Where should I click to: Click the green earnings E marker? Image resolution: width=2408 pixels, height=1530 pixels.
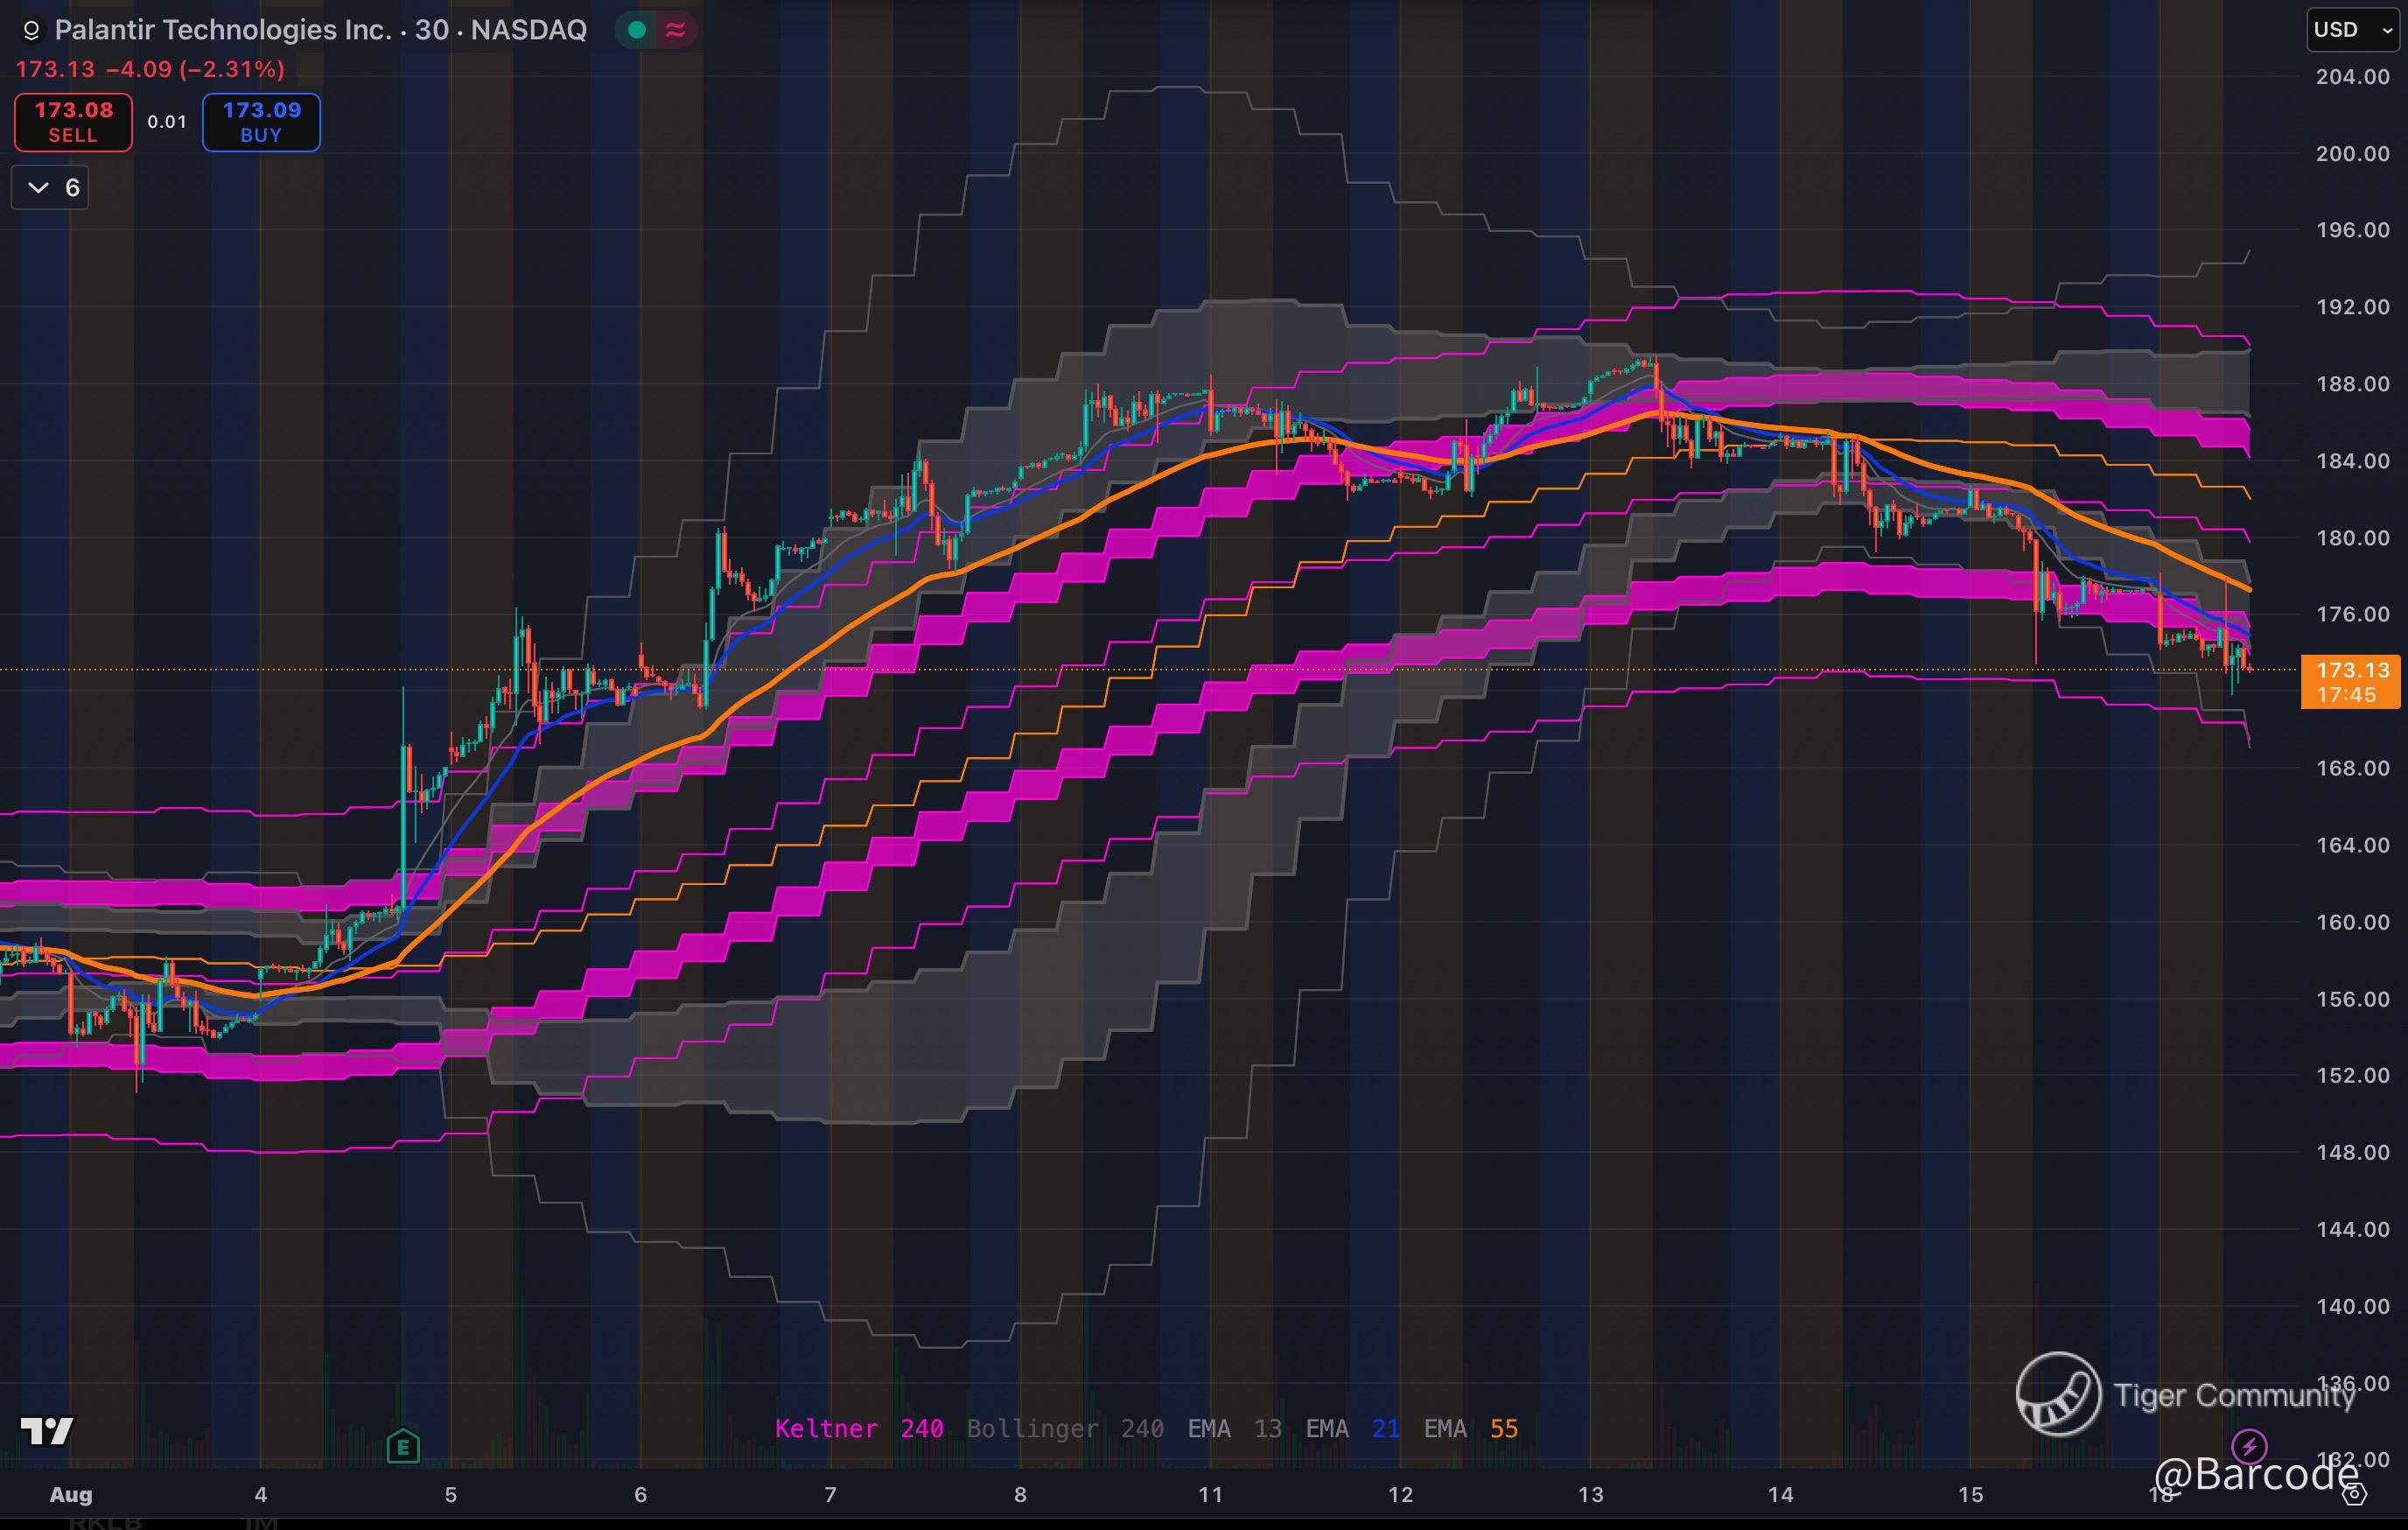(x=403, y=1446)
